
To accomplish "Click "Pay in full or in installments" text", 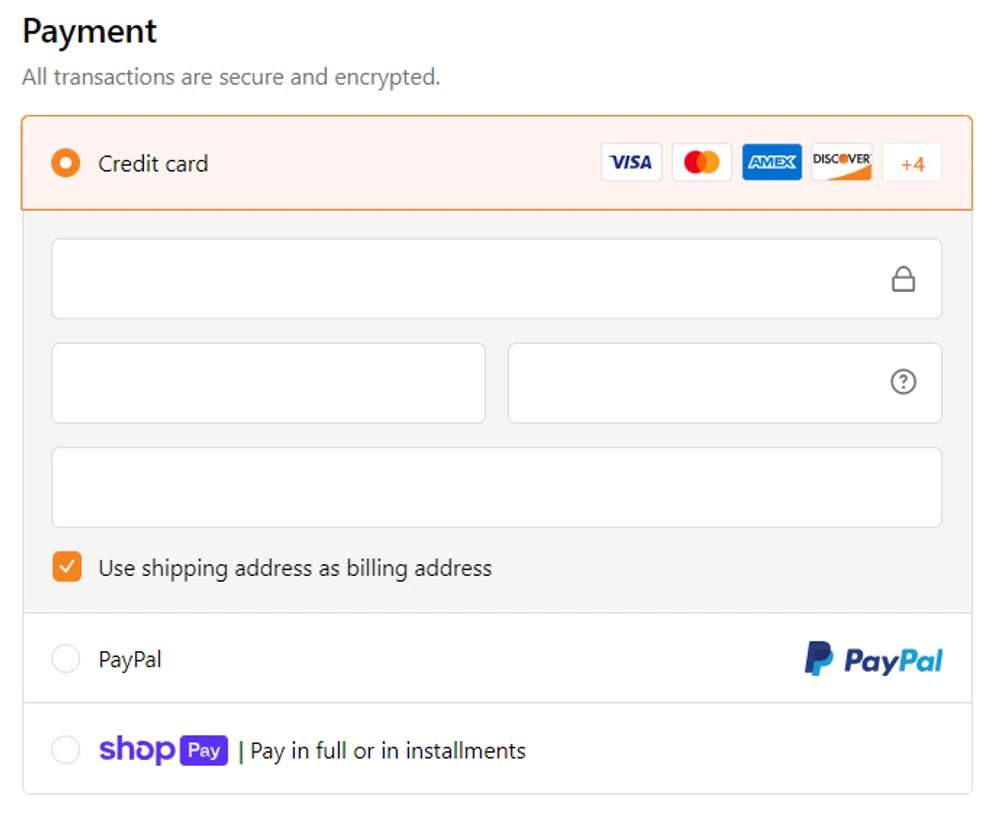I will pyautogui.click(x=388, y=751).
